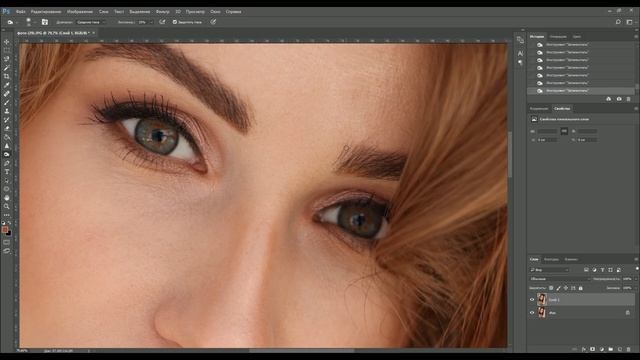Screen dimensions: 640x360
Task: Select the Clone Stamp tool
Action: [x=7, y=111]
